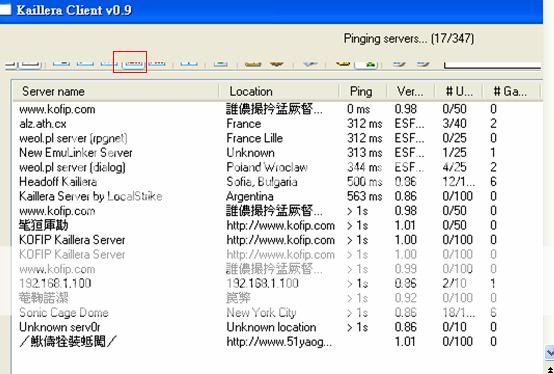Image resolution: width=554 pixels, height=374 pixels.
Task: Select the black KOFIP Kaillera Server row
Action: [72, 240]
